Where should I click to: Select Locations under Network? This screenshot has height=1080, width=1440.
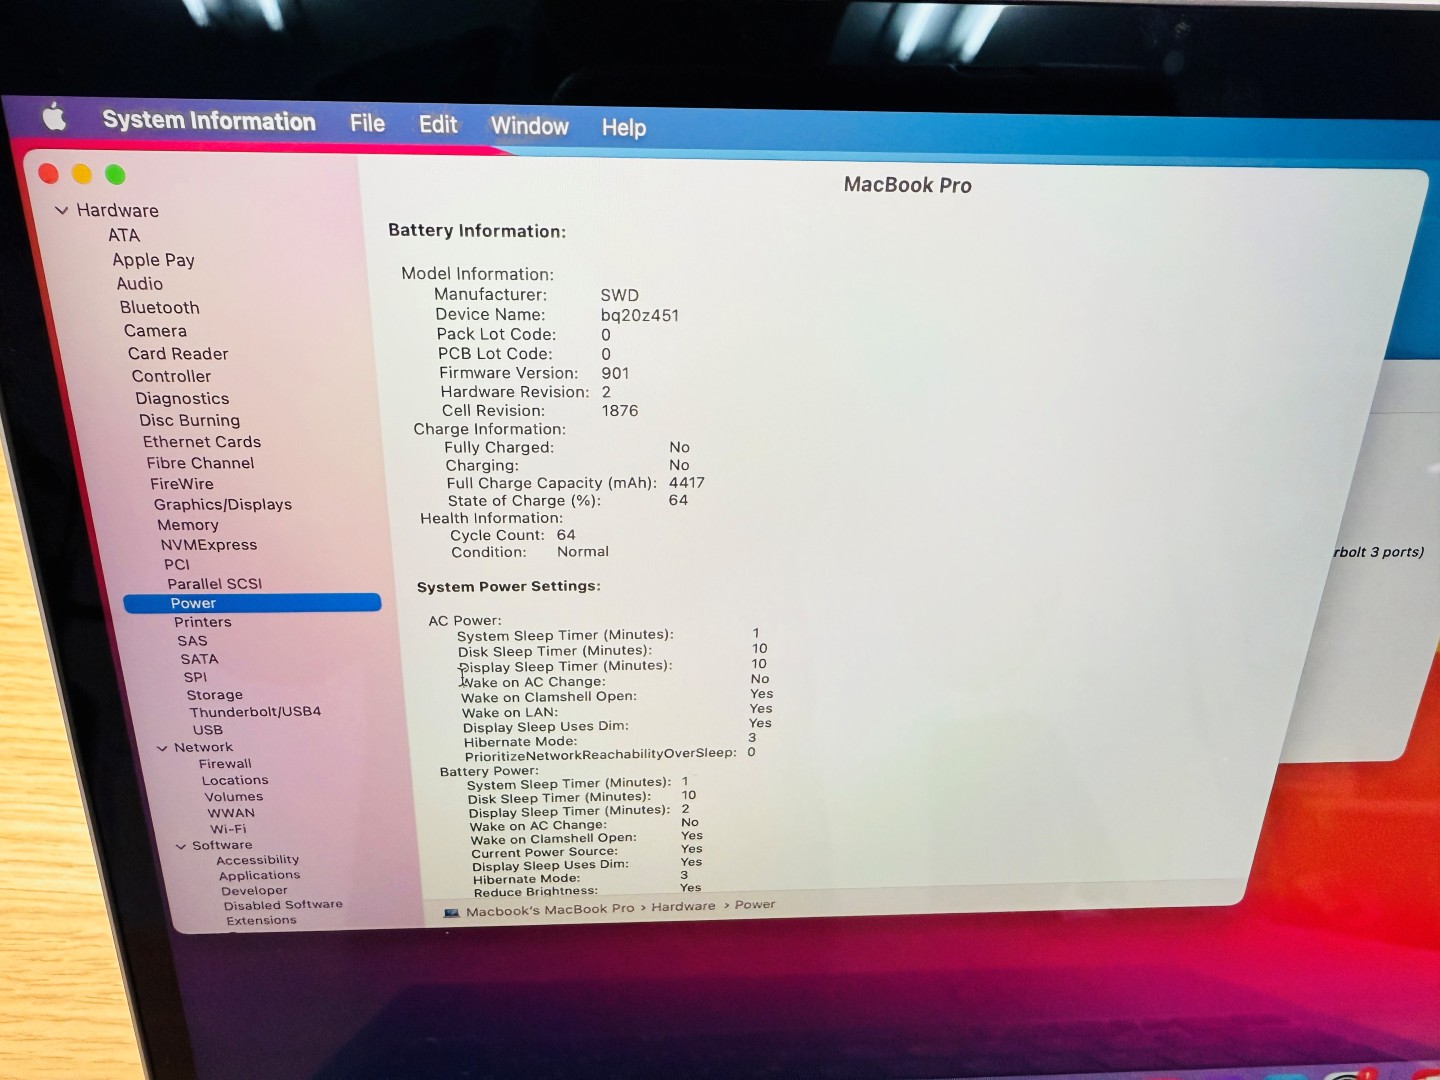pyautogui.click(x=235, y=781)
